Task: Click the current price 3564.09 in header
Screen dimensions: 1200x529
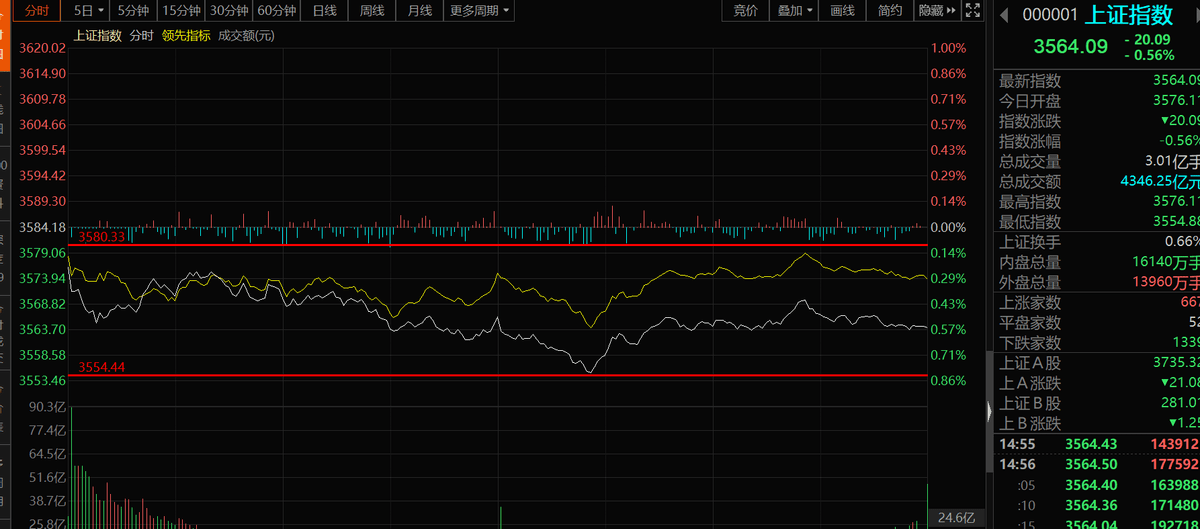Action: [x=1071, y=46]
